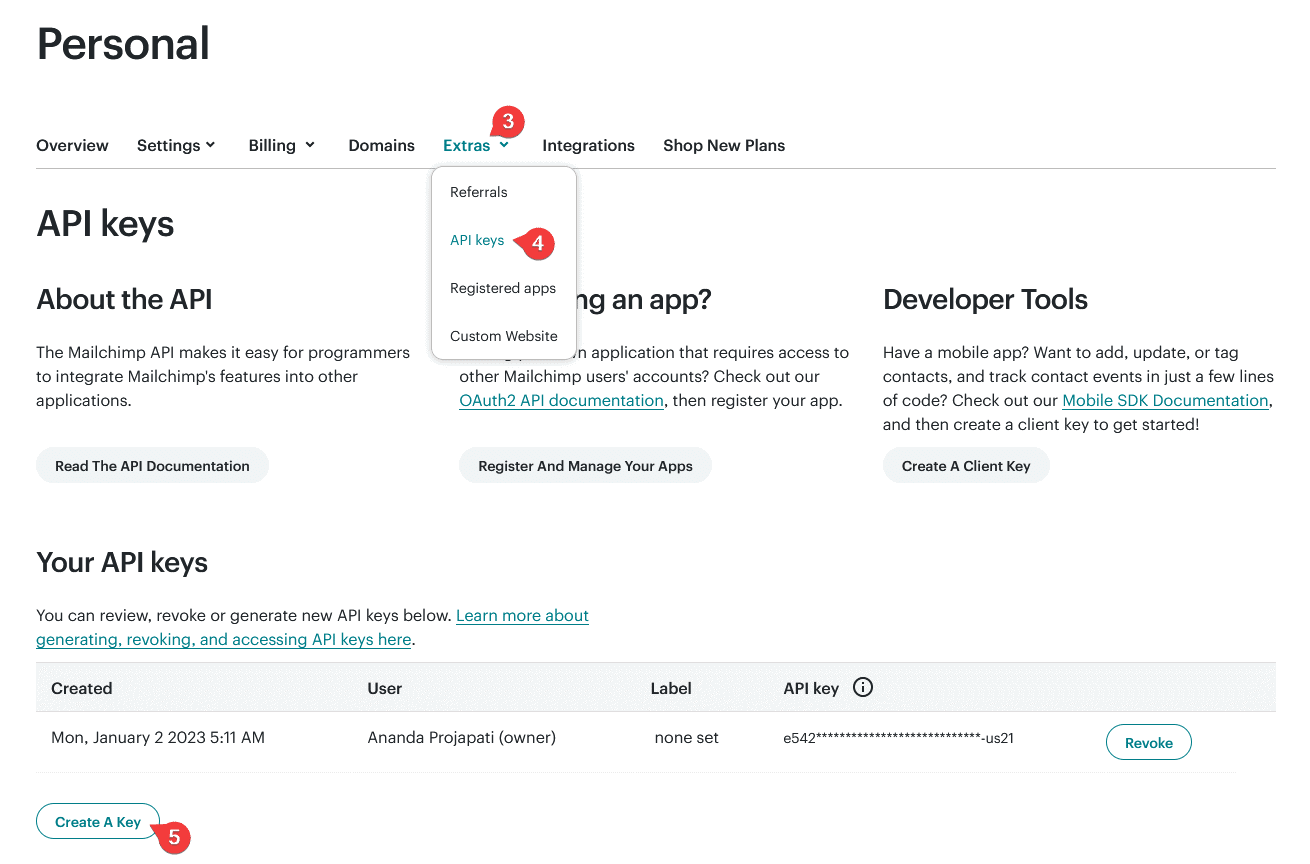Click the Learn more about API keys link
The width and height of the screenshot is (1310, 864).
click(x=522, y=615)
